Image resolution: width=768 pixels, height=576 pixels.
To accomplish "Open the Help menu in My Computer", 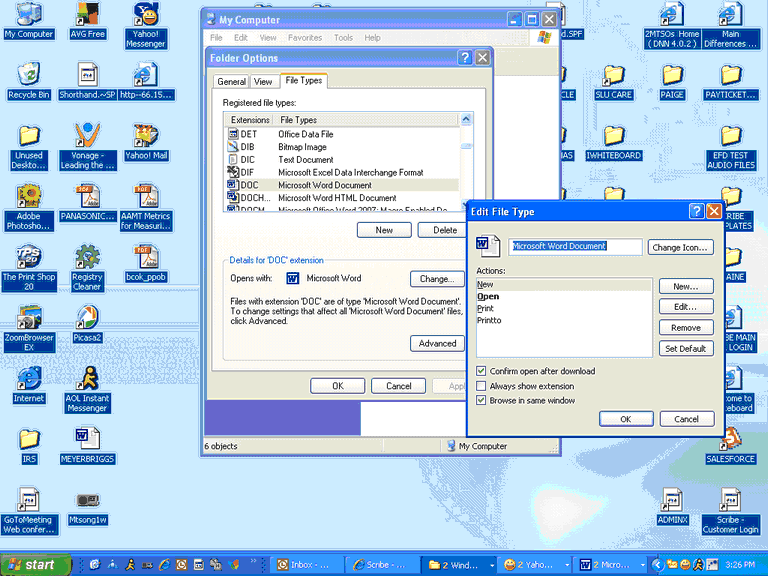I will click(372, 38).
